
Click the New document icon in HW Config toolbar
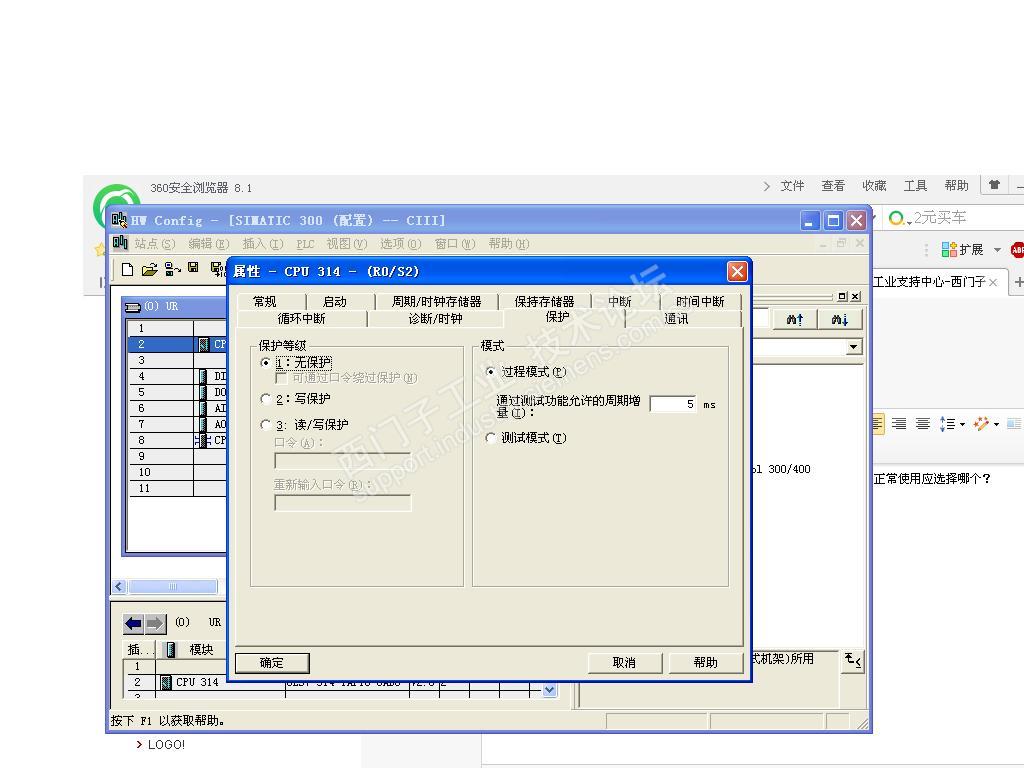[127, 269]
